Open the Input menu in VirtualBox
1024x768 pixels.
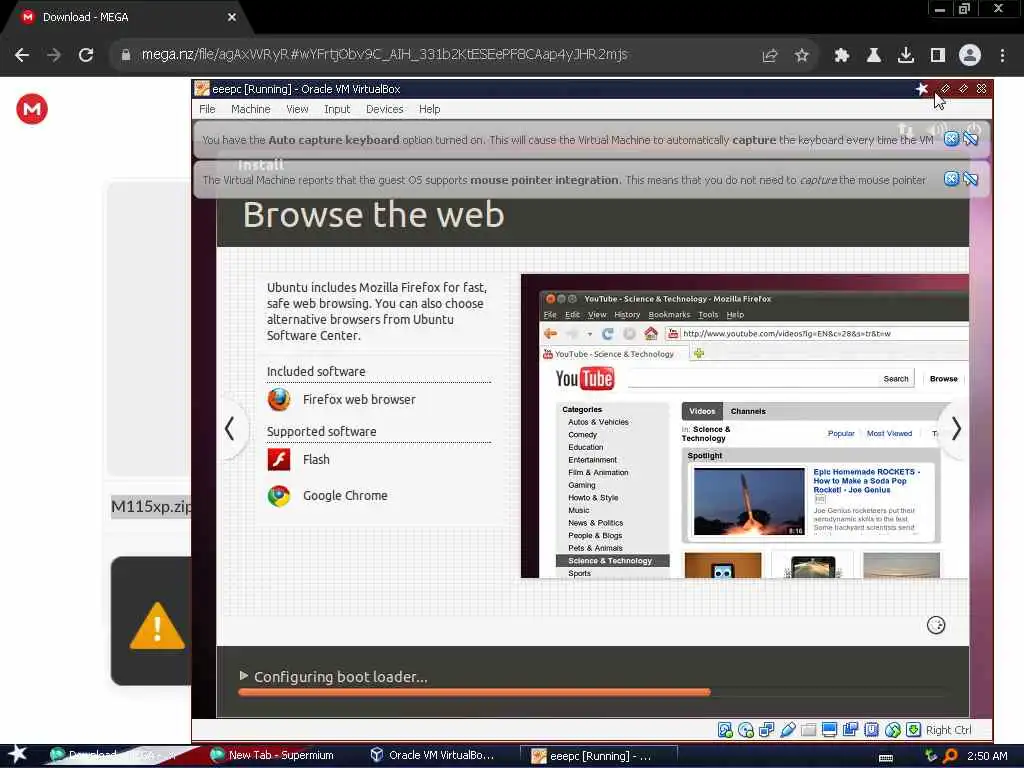pyautogui.click(x=337, y=109)
